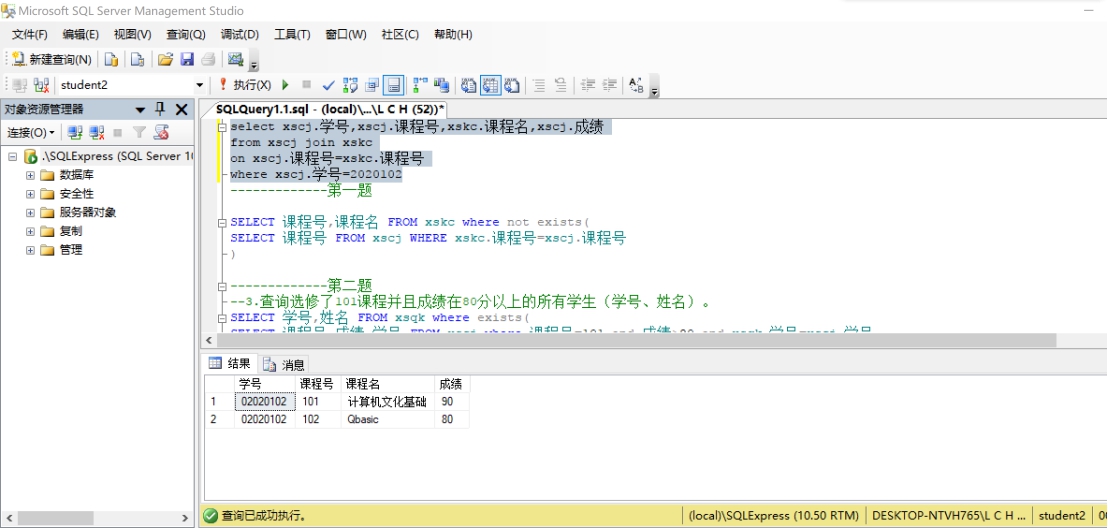Screen dimensions: 1108x528
Task: Switch to Results to Text mode
Action: click(468, 86)
